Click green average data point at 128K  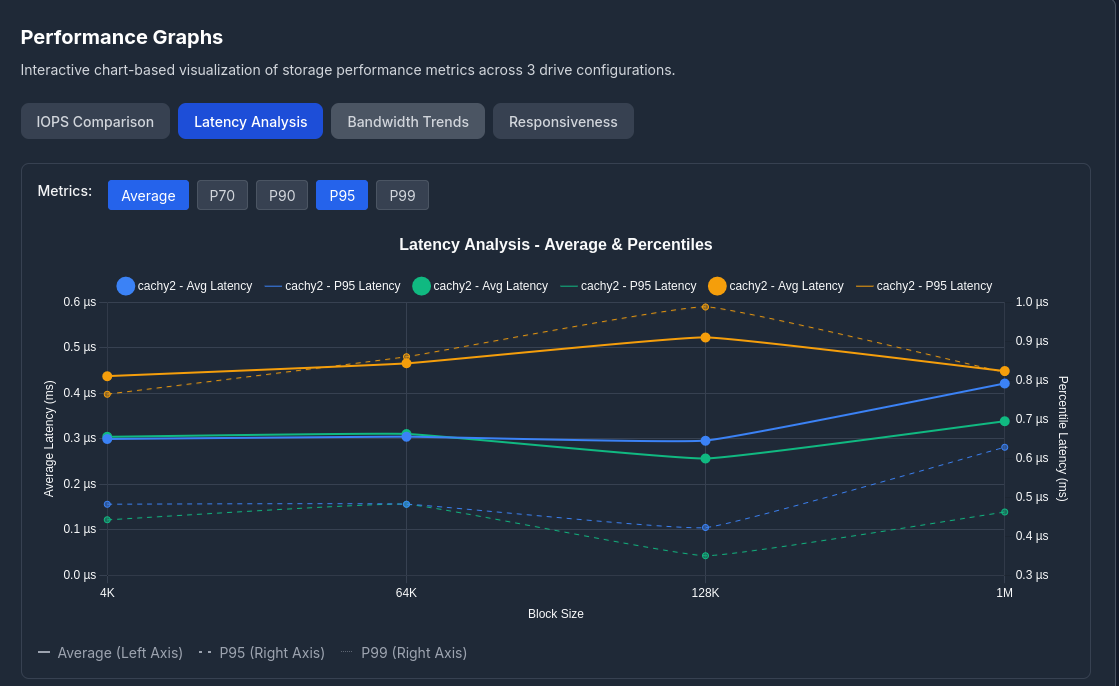(705, 458)
